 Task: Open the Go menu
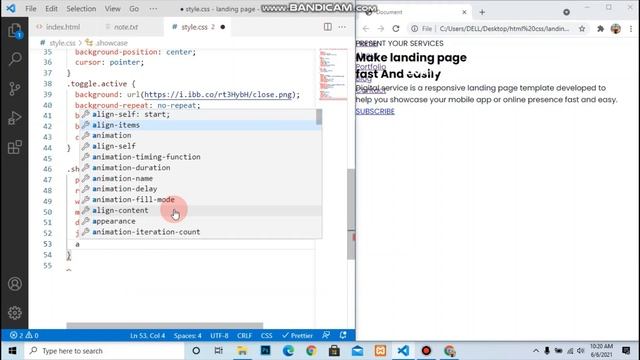click(134, 9)
